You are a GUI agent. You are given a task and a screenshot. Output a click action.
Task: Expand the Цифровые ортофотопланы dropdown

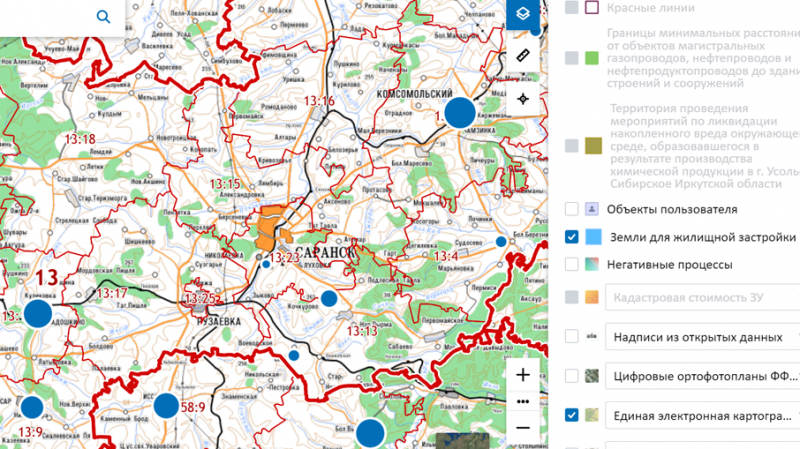click(x=705, y=376)
